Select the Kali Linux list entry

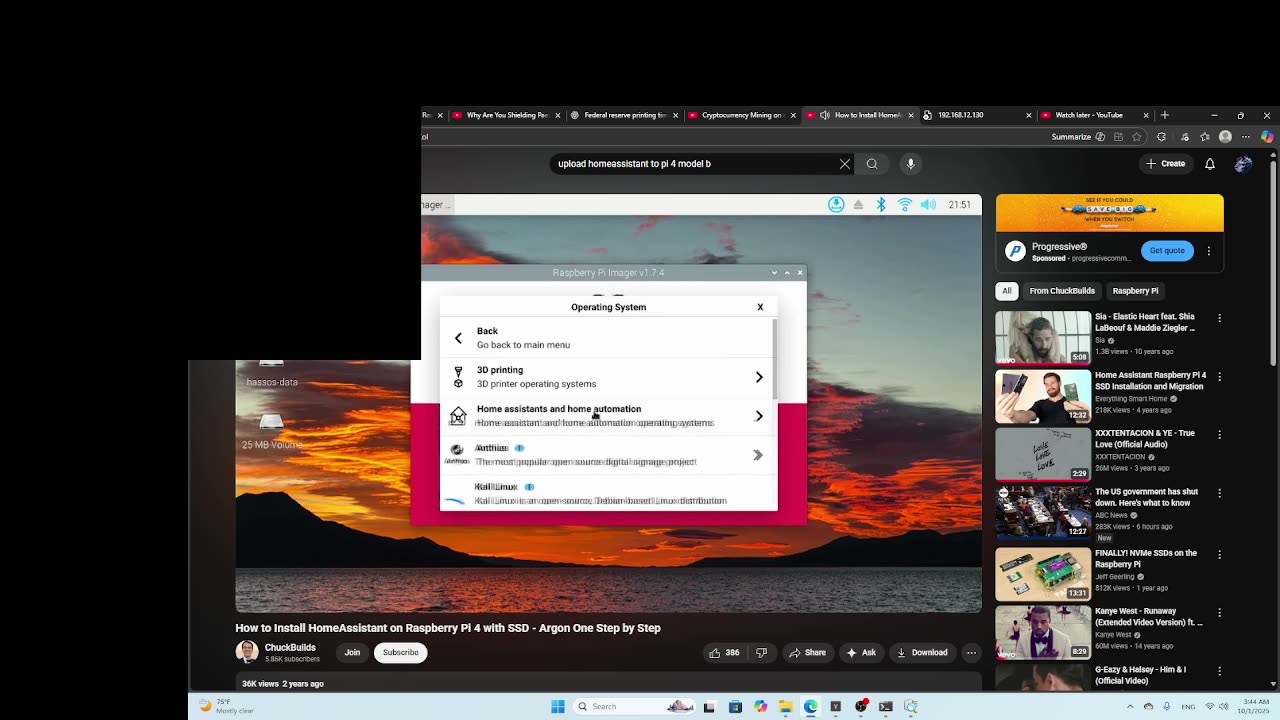pyautogui.click(x=608, y=494)
